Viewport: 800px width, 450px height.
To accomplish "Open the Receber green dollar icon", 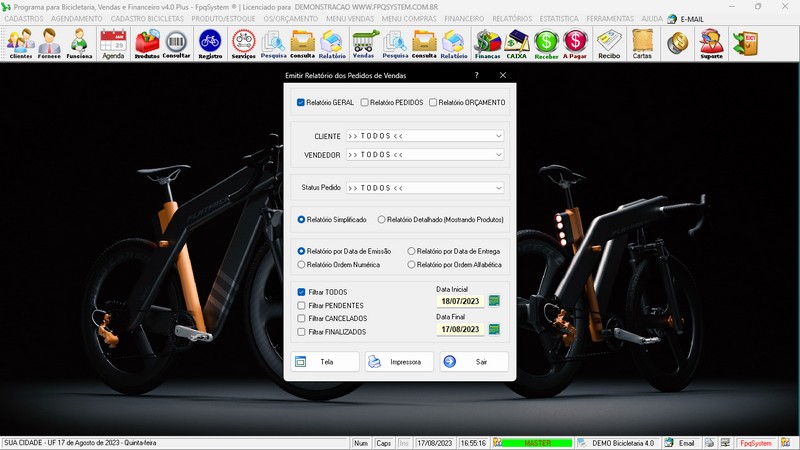I will (x=546, y=43).
